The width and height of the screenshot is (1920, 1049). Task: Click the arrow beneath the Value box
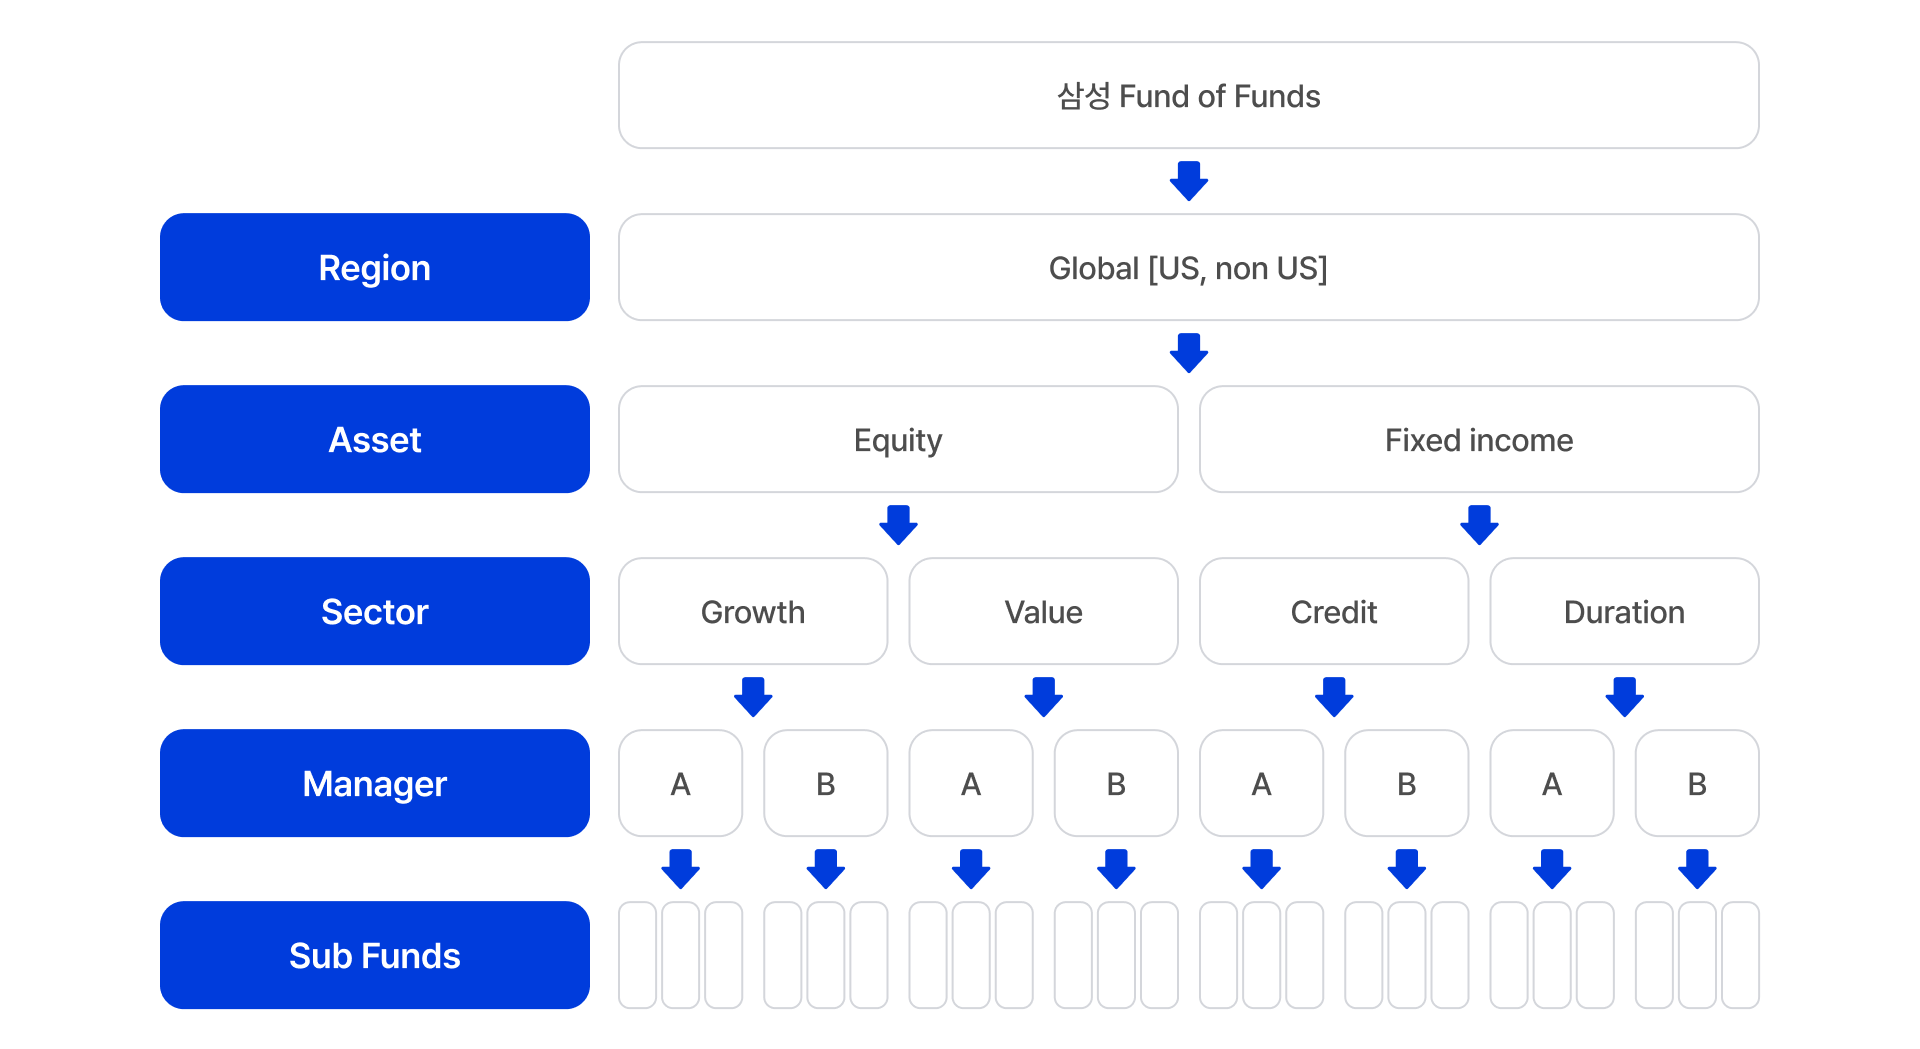[1043, 697]
